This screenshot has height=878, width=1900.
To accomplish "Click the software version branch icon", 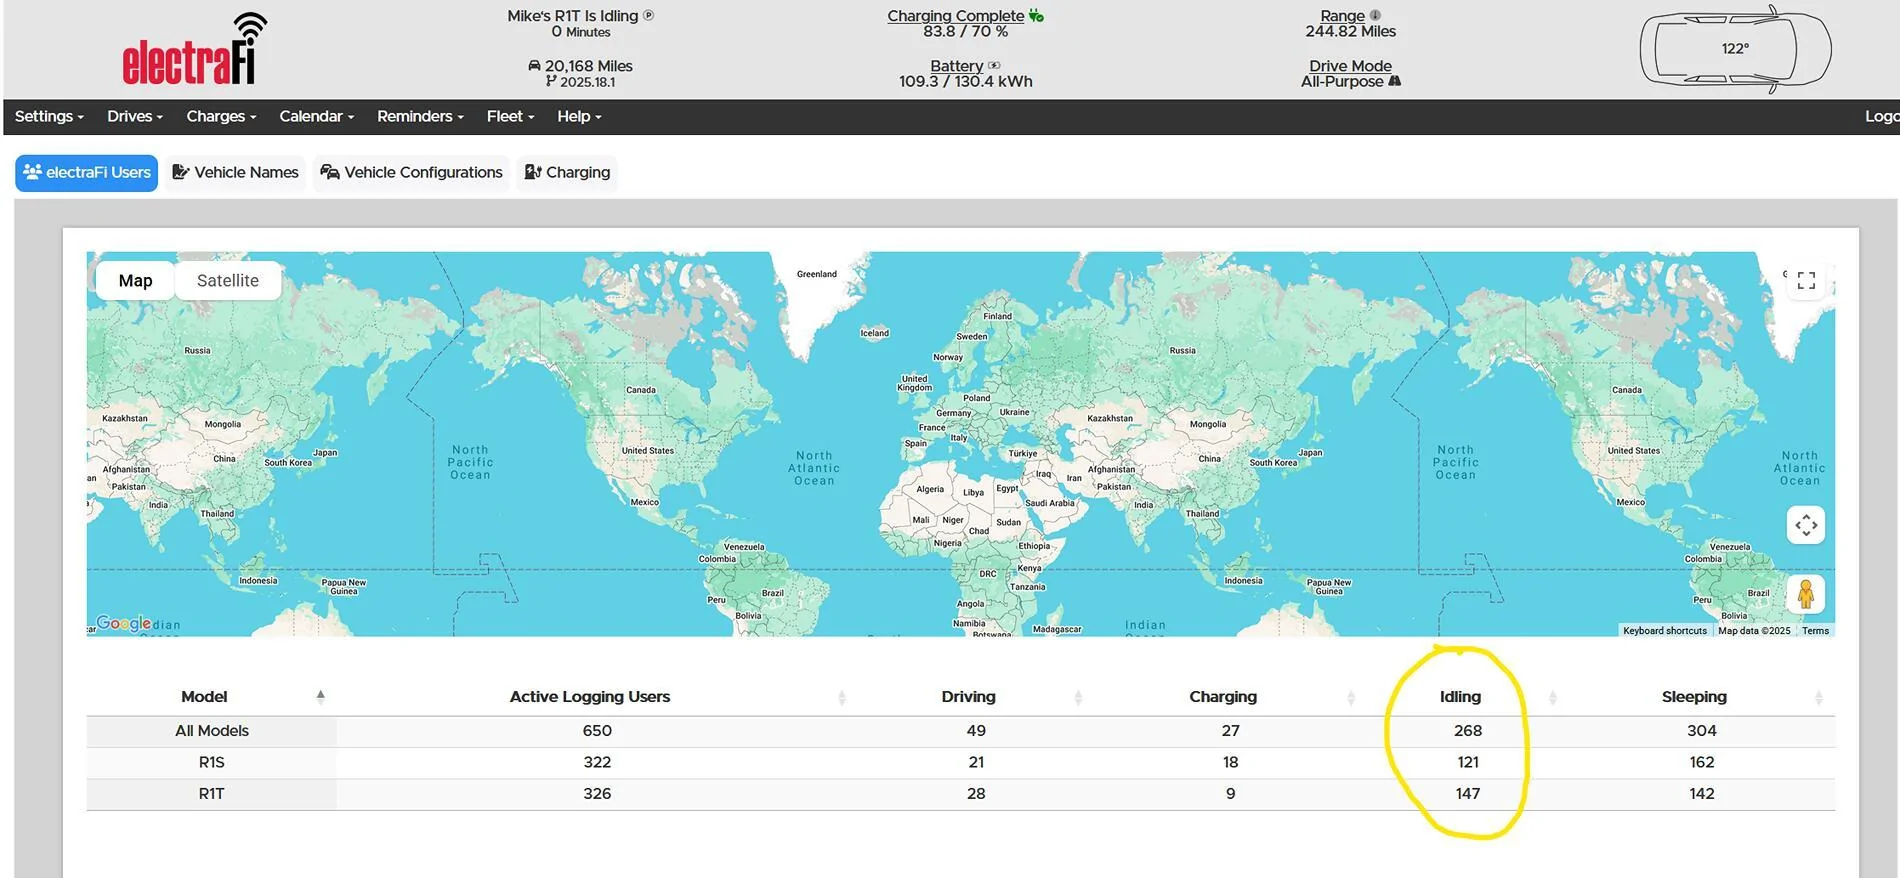I will coord(551,82).
